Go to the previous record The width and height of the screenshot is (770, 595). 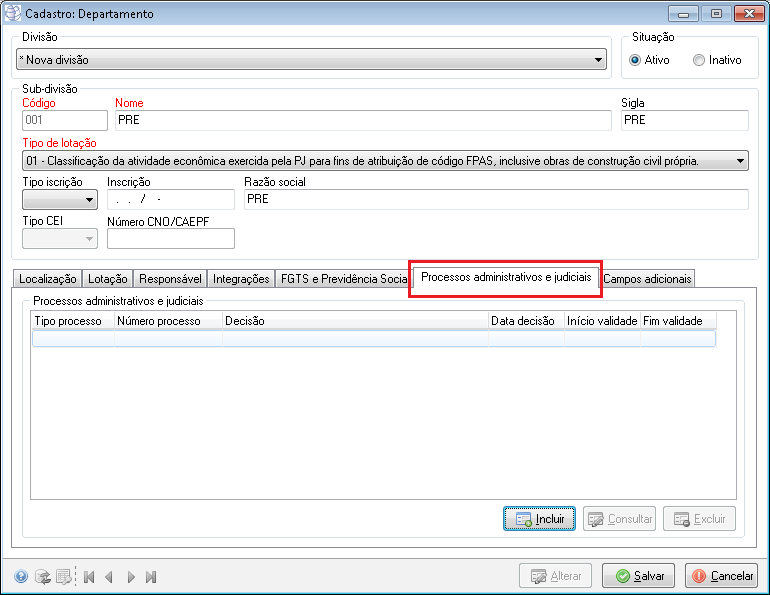(109, 577)
